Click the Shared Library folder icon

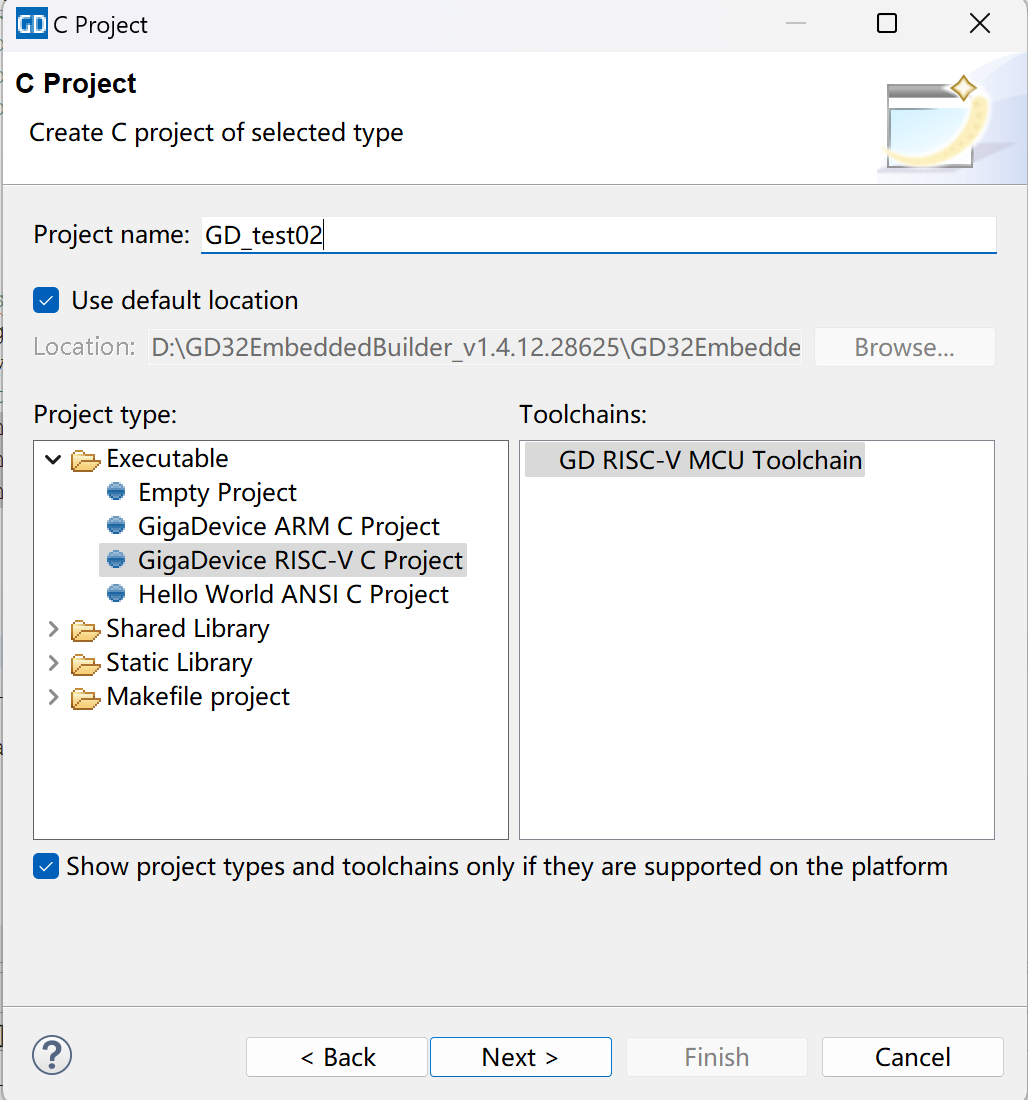pos(86,630)
